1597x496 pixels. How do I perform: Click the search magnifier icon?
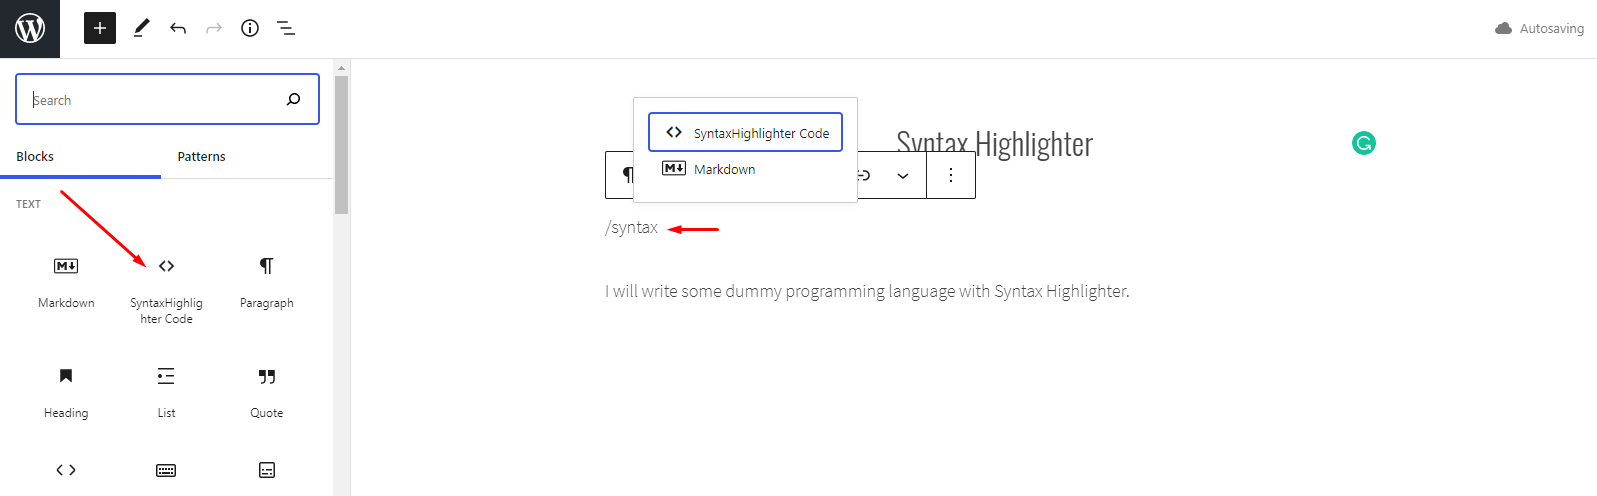(293, 99)
